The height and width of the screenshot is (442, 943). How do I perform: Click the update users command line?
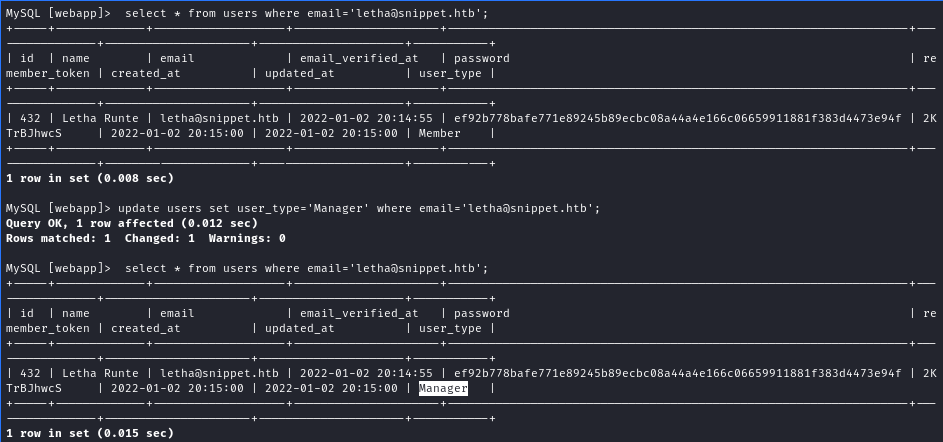[303, 208]
